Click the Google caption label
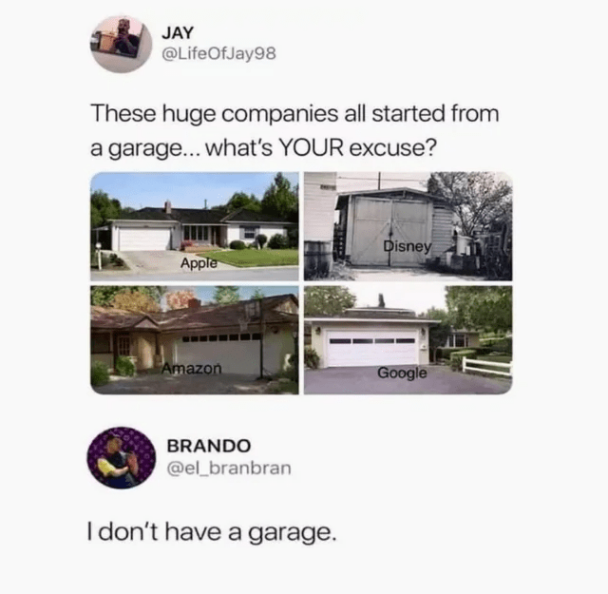 click(x=402, y=373)
